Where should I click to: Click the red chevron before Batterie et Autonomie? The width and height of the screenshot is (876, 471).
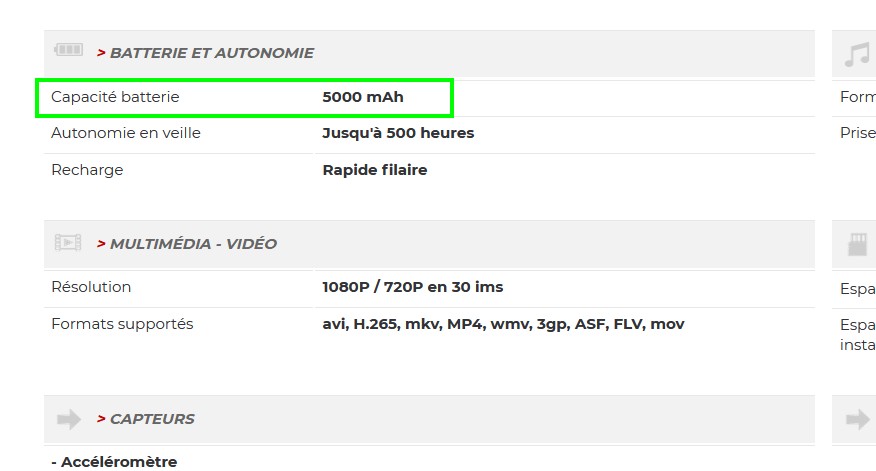point(101,53)
